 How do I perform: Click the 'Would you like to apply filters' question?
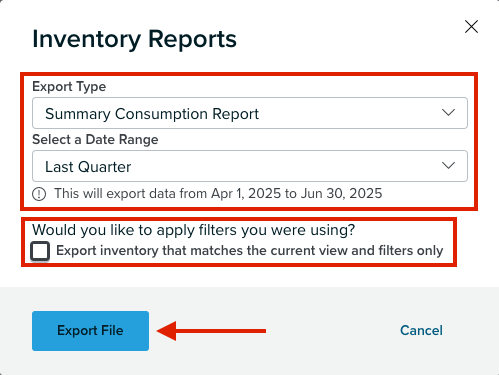click(193, 230)
